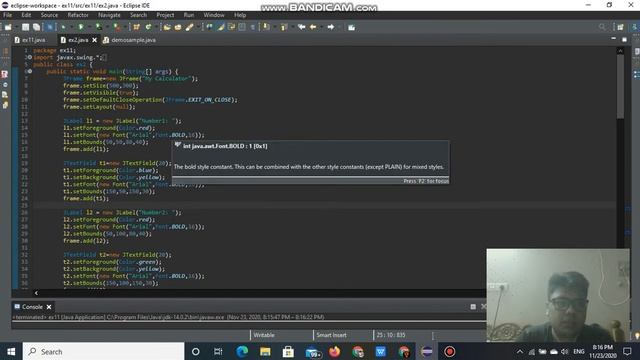Open Eclipse from Windows taskbar
The width and height of the screenshot is (640, 360).
pos(427,351)
